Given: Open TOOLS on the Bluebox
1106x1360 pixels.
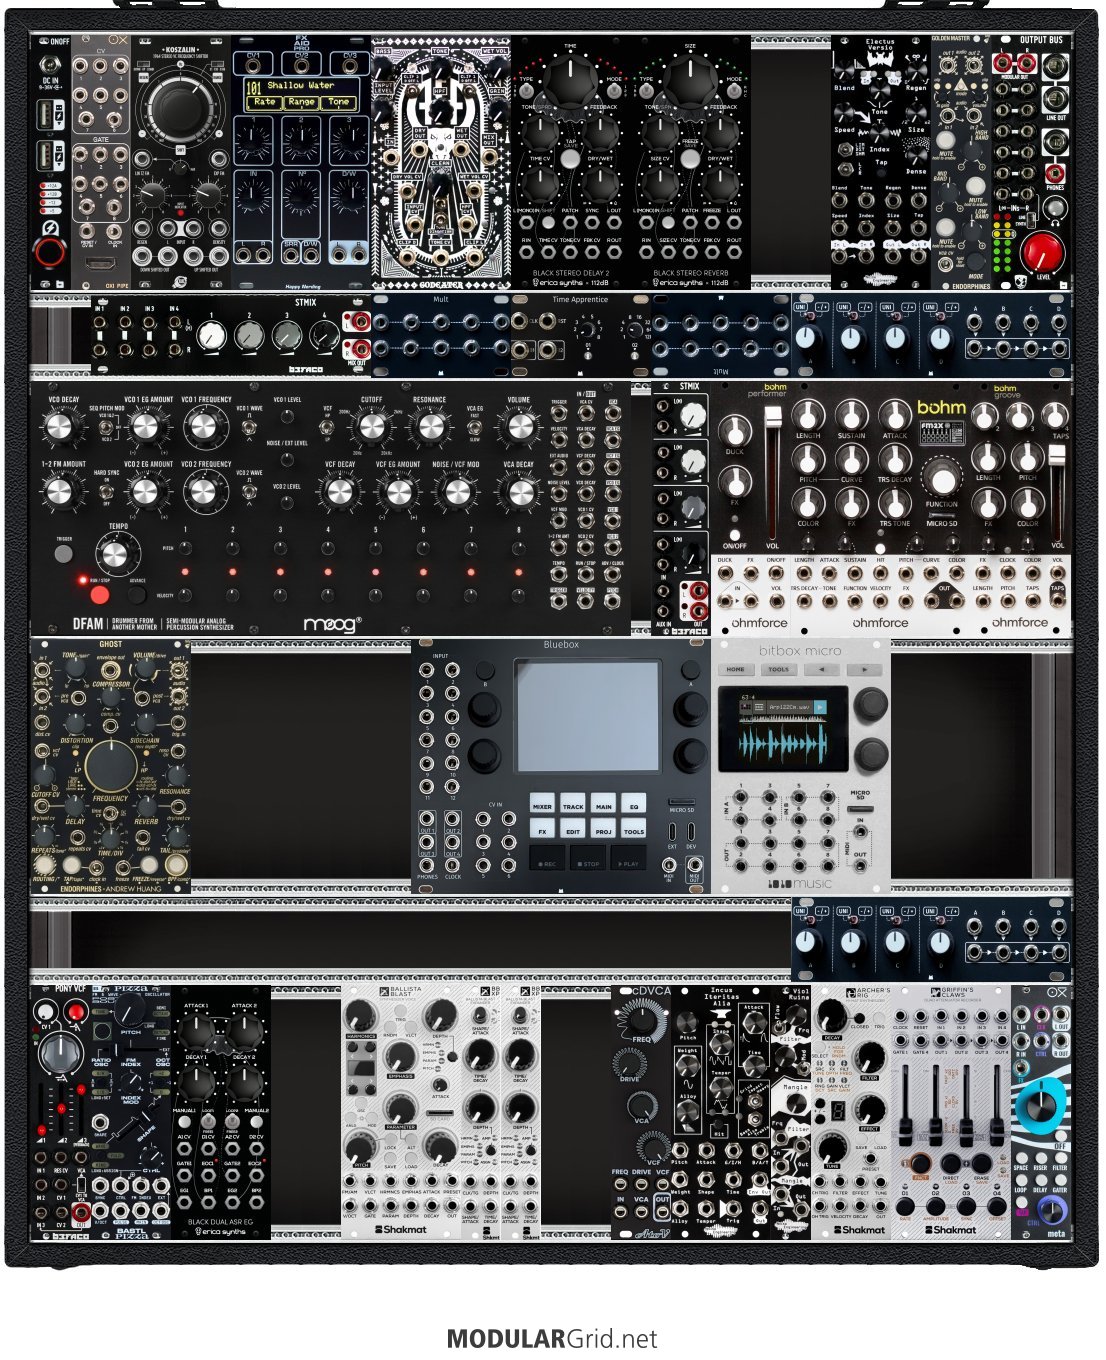Looking at the screenshot, I should pos(634,830).
